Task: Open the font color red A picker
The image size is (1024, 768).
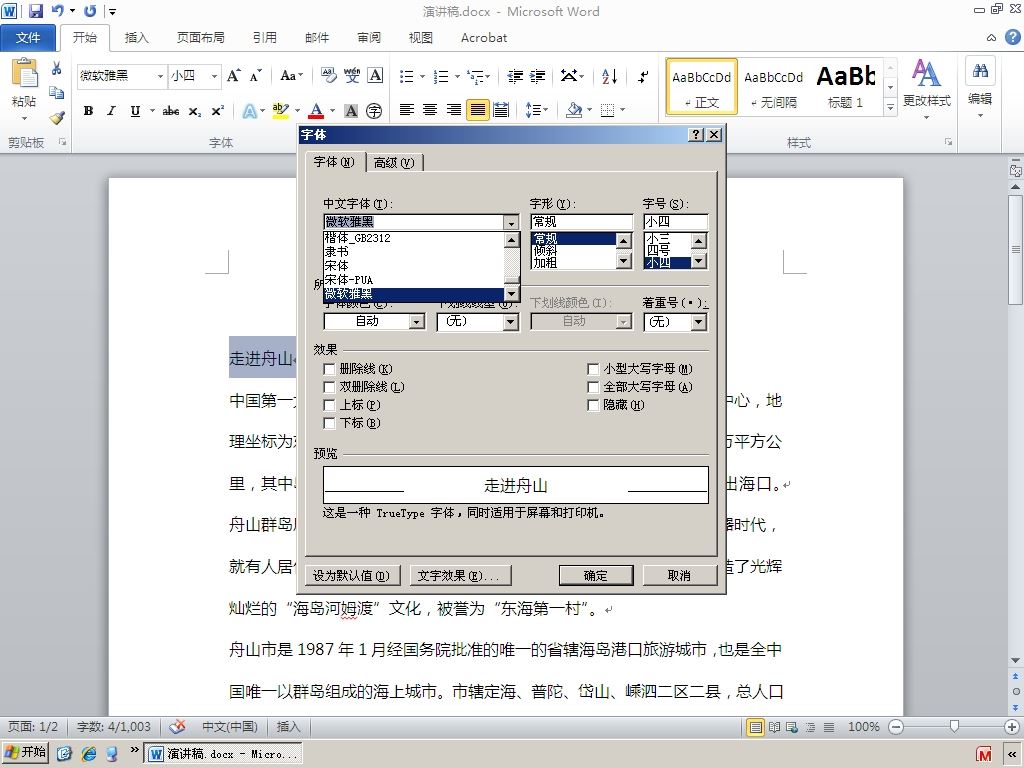Action: (x=316, y=111)
